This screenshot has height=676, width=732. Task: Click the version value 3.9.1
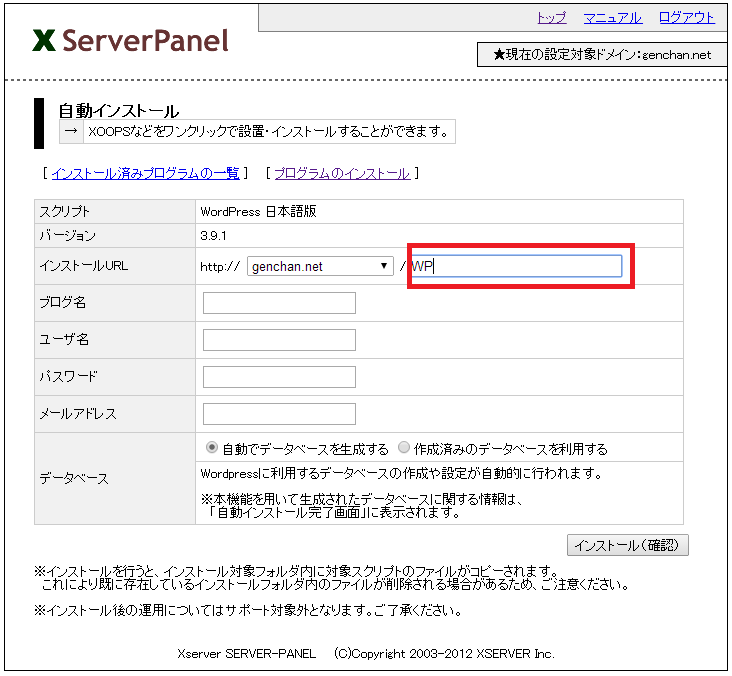(213, 235)
